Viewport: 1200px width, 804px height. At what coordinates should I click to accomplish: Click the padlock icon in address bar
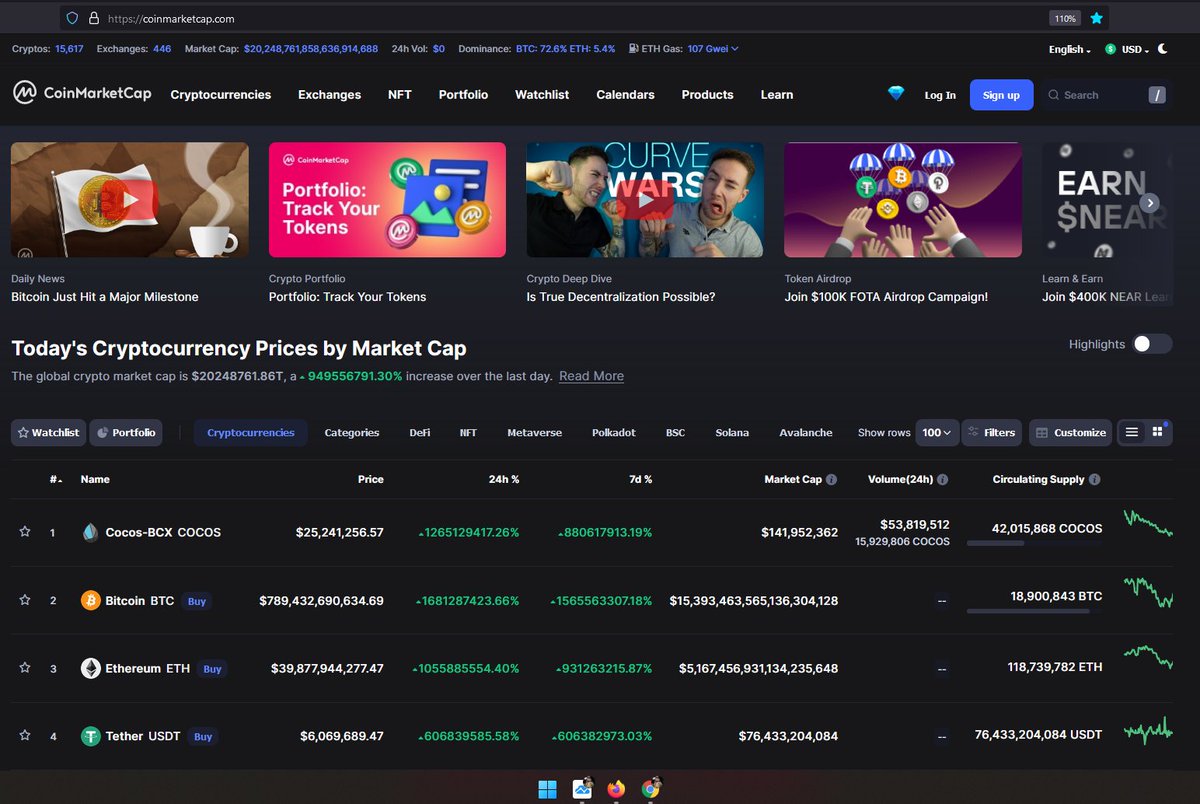(x=94, y=18)
